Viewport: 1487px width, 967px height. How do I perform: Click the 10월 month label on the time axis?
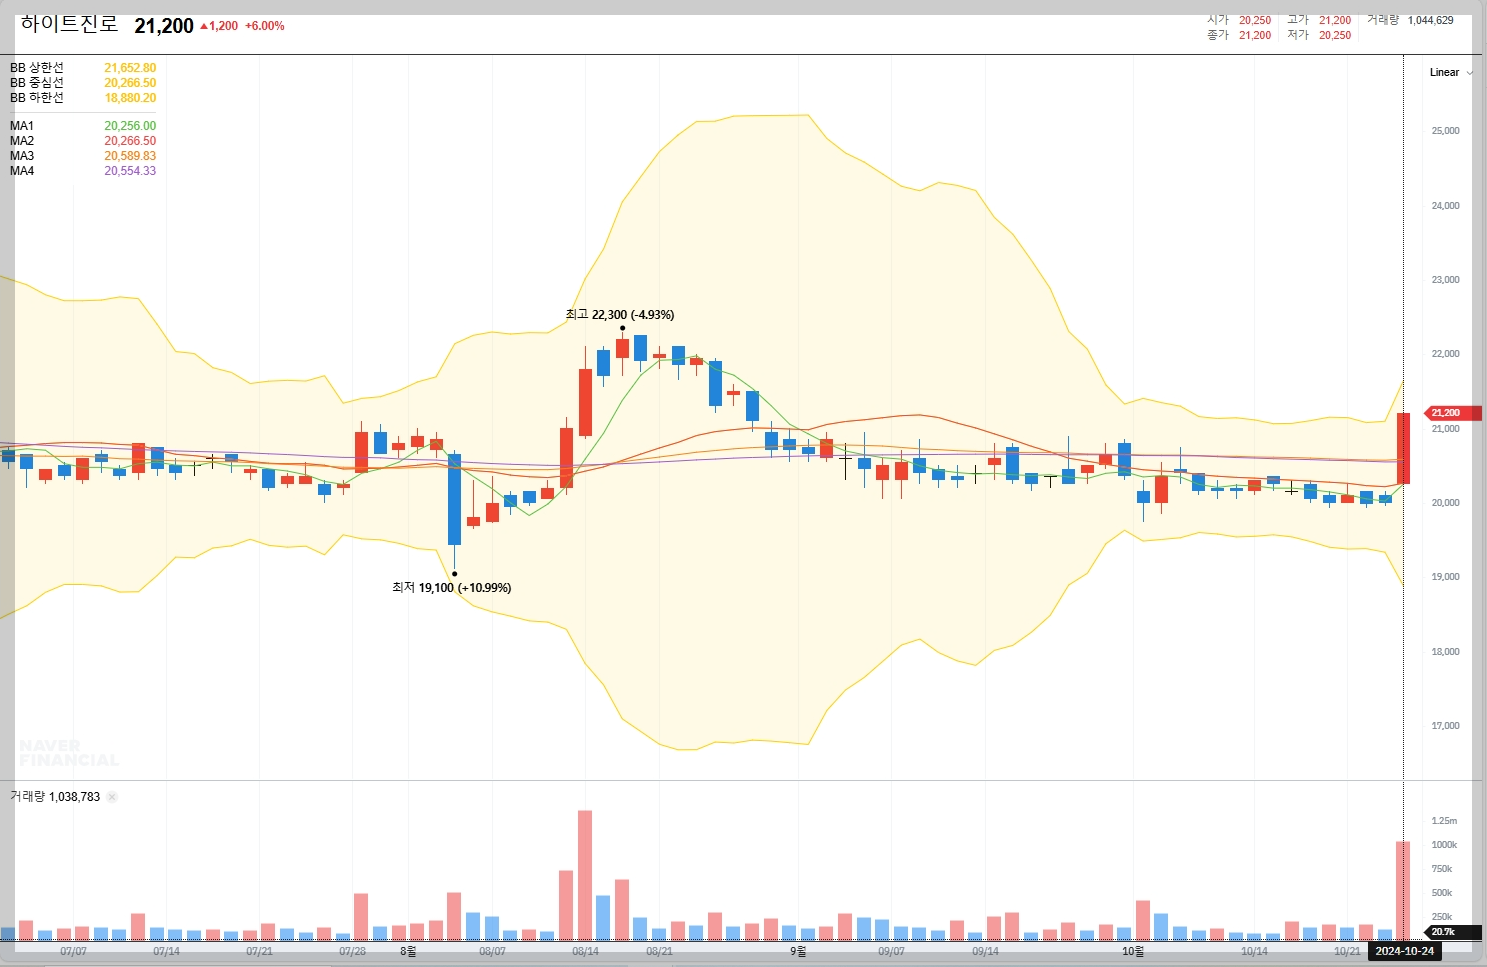1133,951
